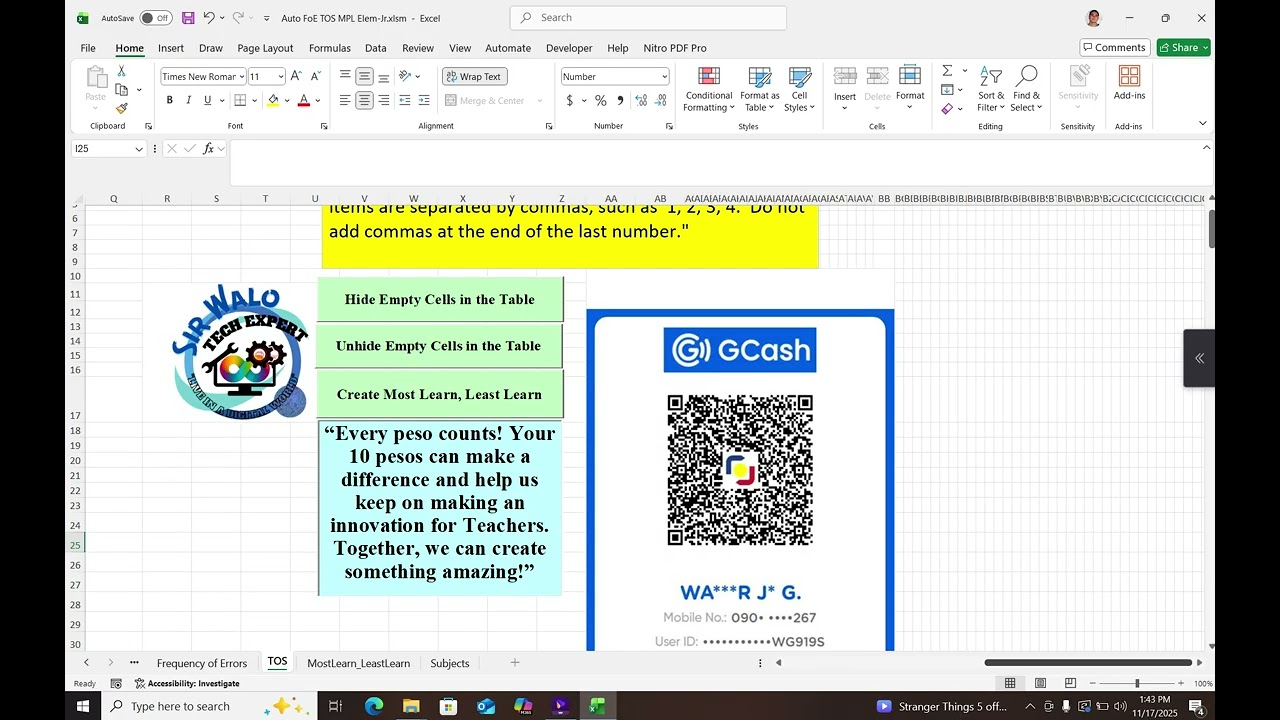Open the File menu
The width and height of the screenshot is (1280, 720).
pyautogui.click(x=88, y=48)
